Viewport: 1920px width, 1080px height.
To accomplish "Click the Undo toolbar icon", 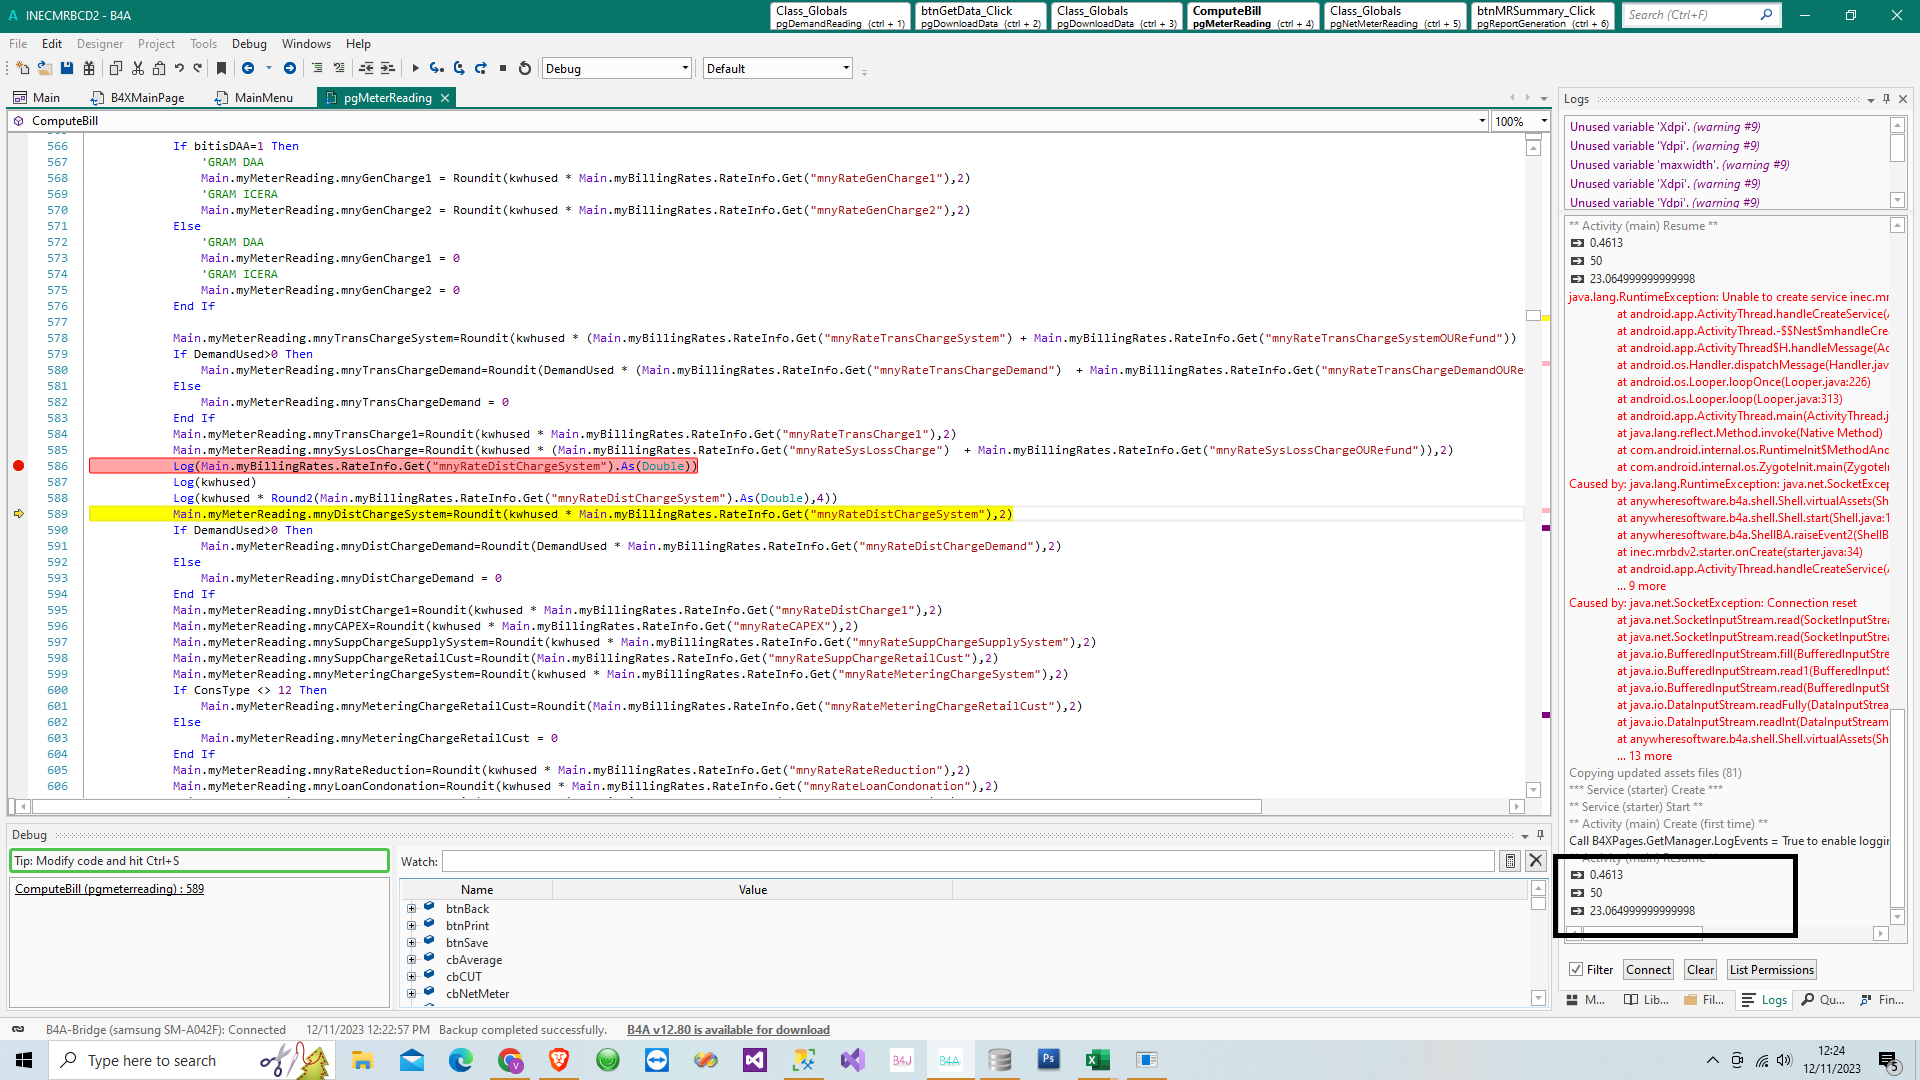I will tap(179, 69).
